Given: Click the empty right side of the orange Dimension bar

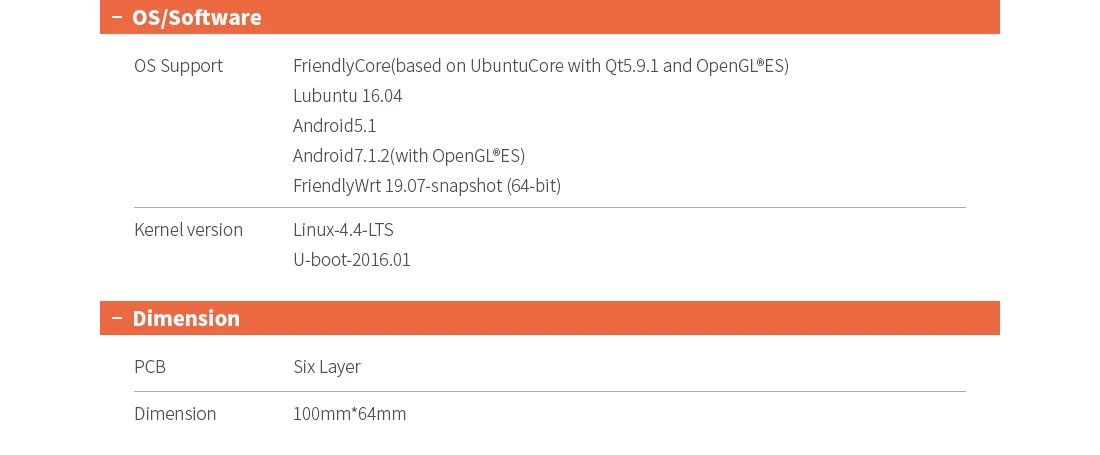Looking at the screenshot, I should (x=800, y=318).
